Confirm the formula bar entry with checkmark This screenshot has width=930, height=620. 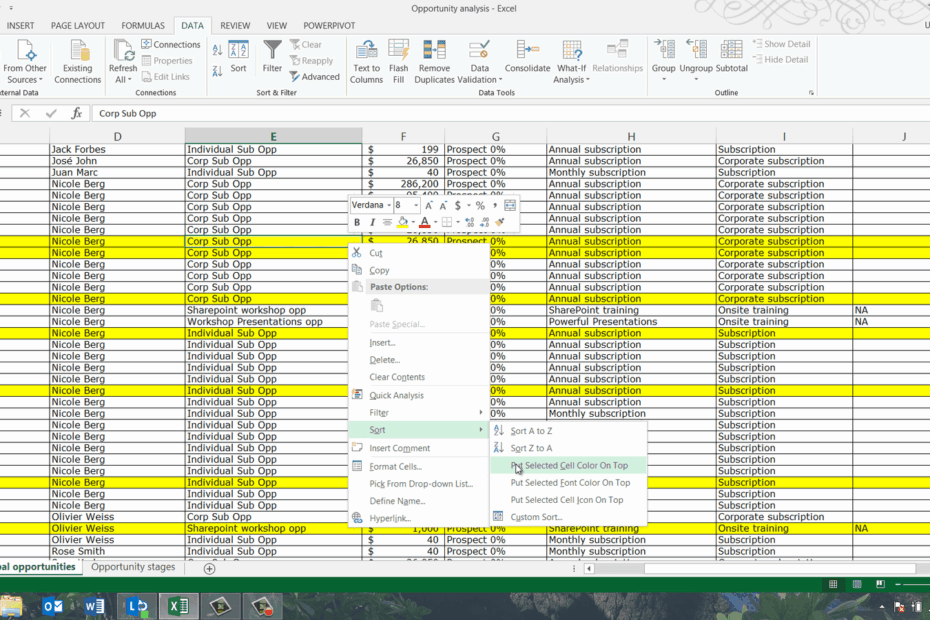click(51, 113)
